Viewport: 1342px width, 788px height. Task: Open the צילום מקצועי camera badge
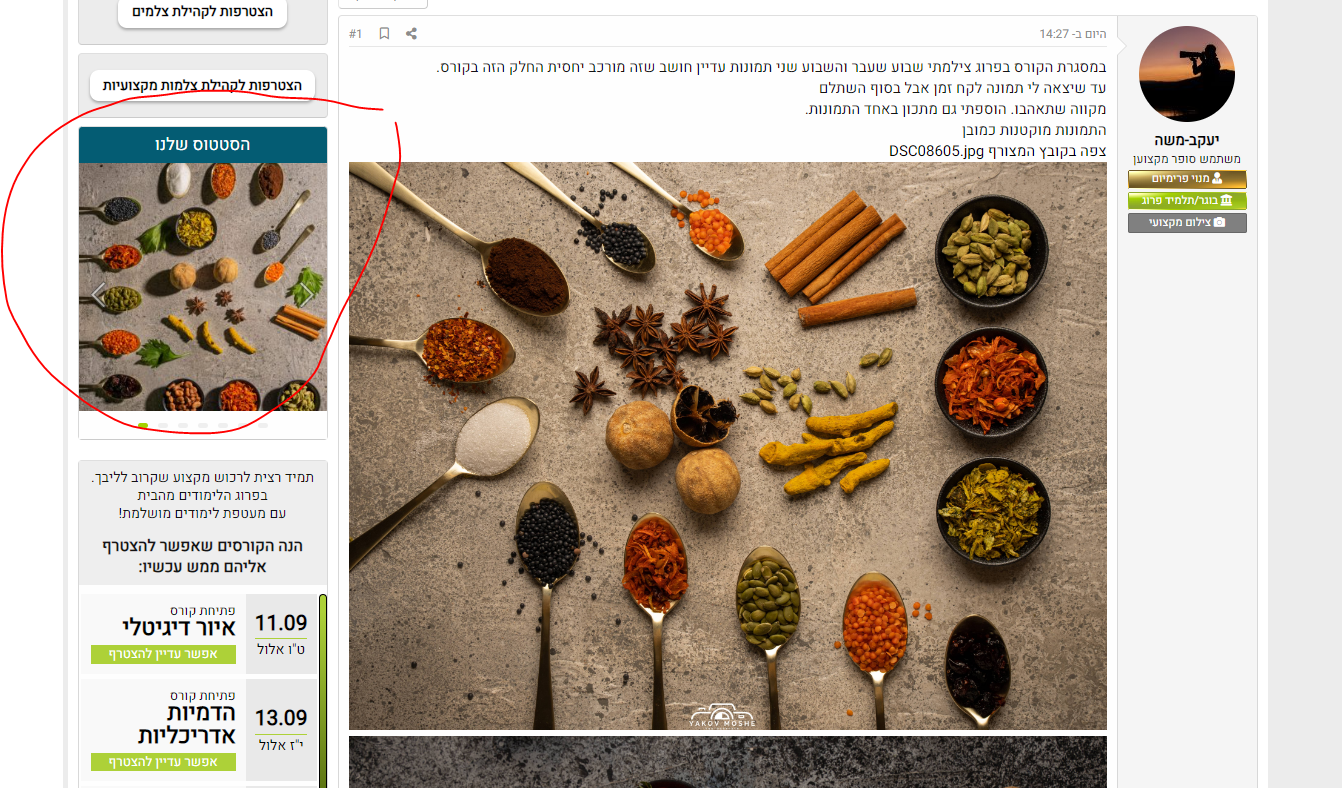coord(1187,222)
